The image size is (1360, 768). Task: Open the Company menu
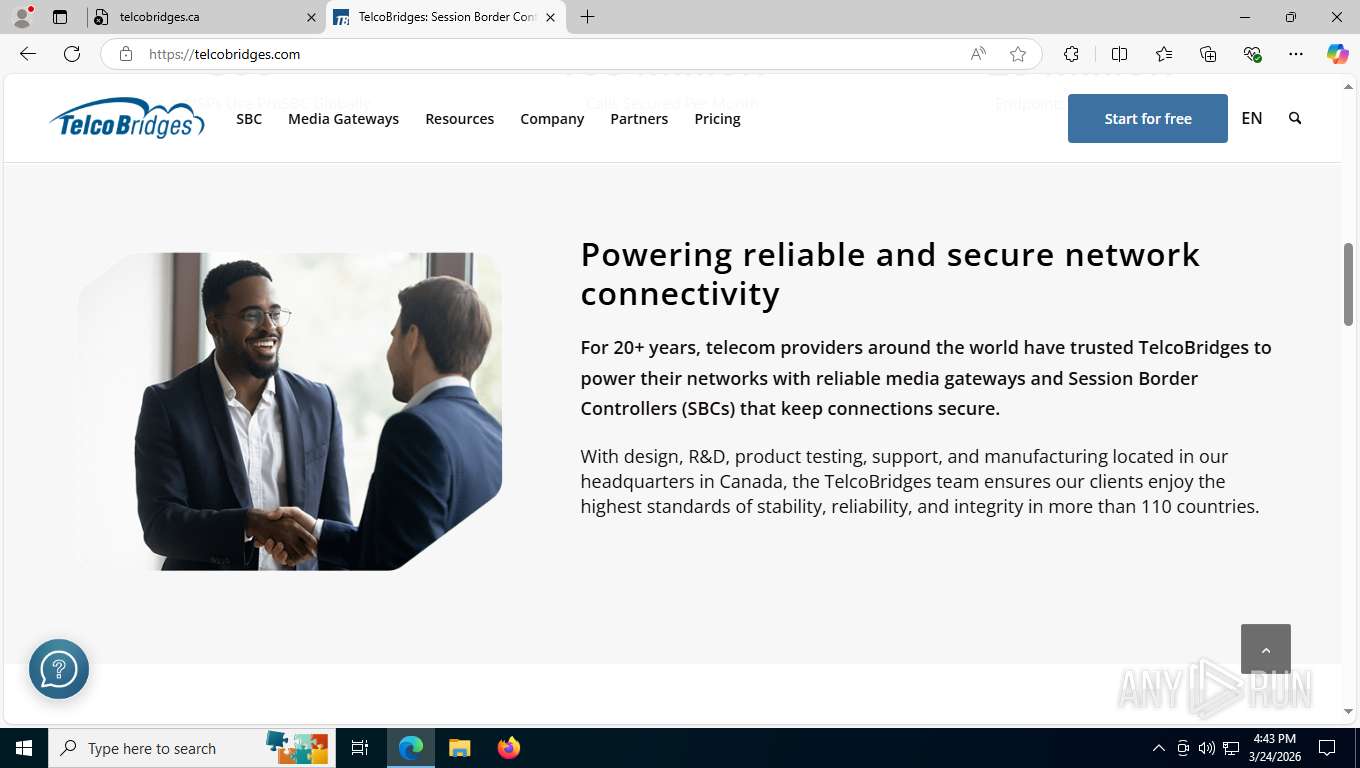click(552, 118)
